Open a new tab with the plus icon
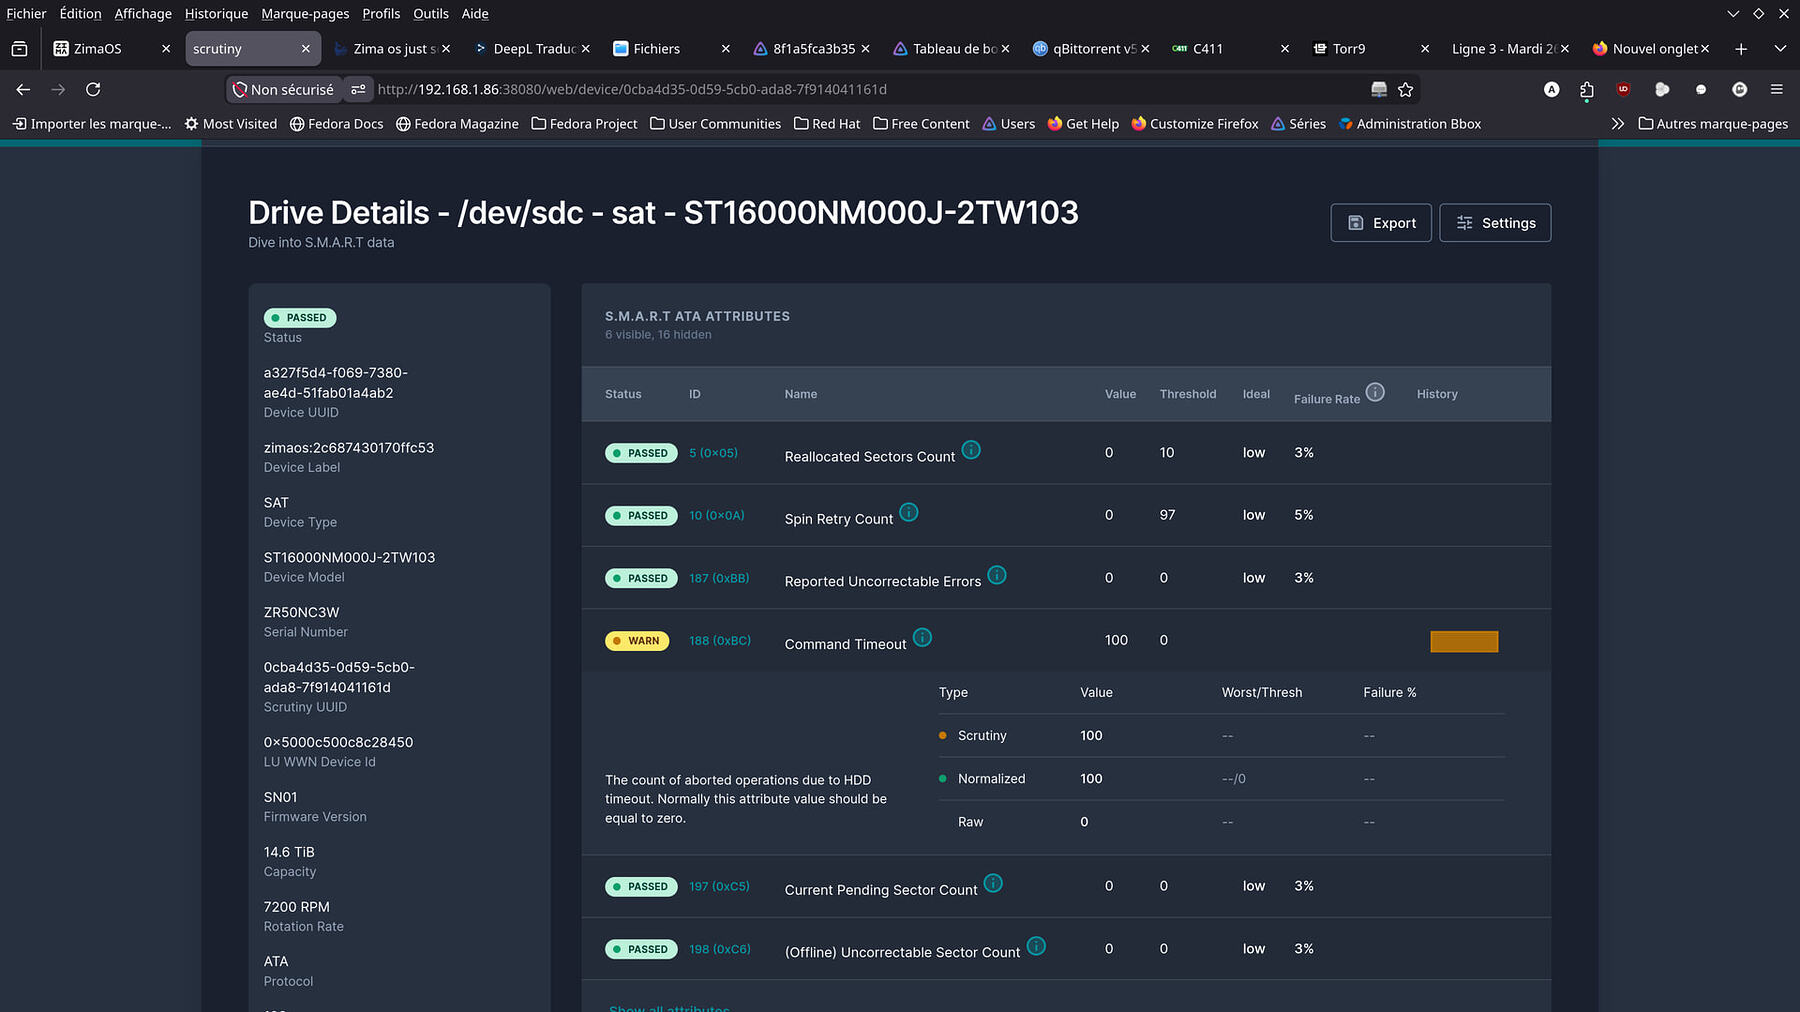Image resolution: width=1800 pixels, height=1012 pixels. 1741,49
